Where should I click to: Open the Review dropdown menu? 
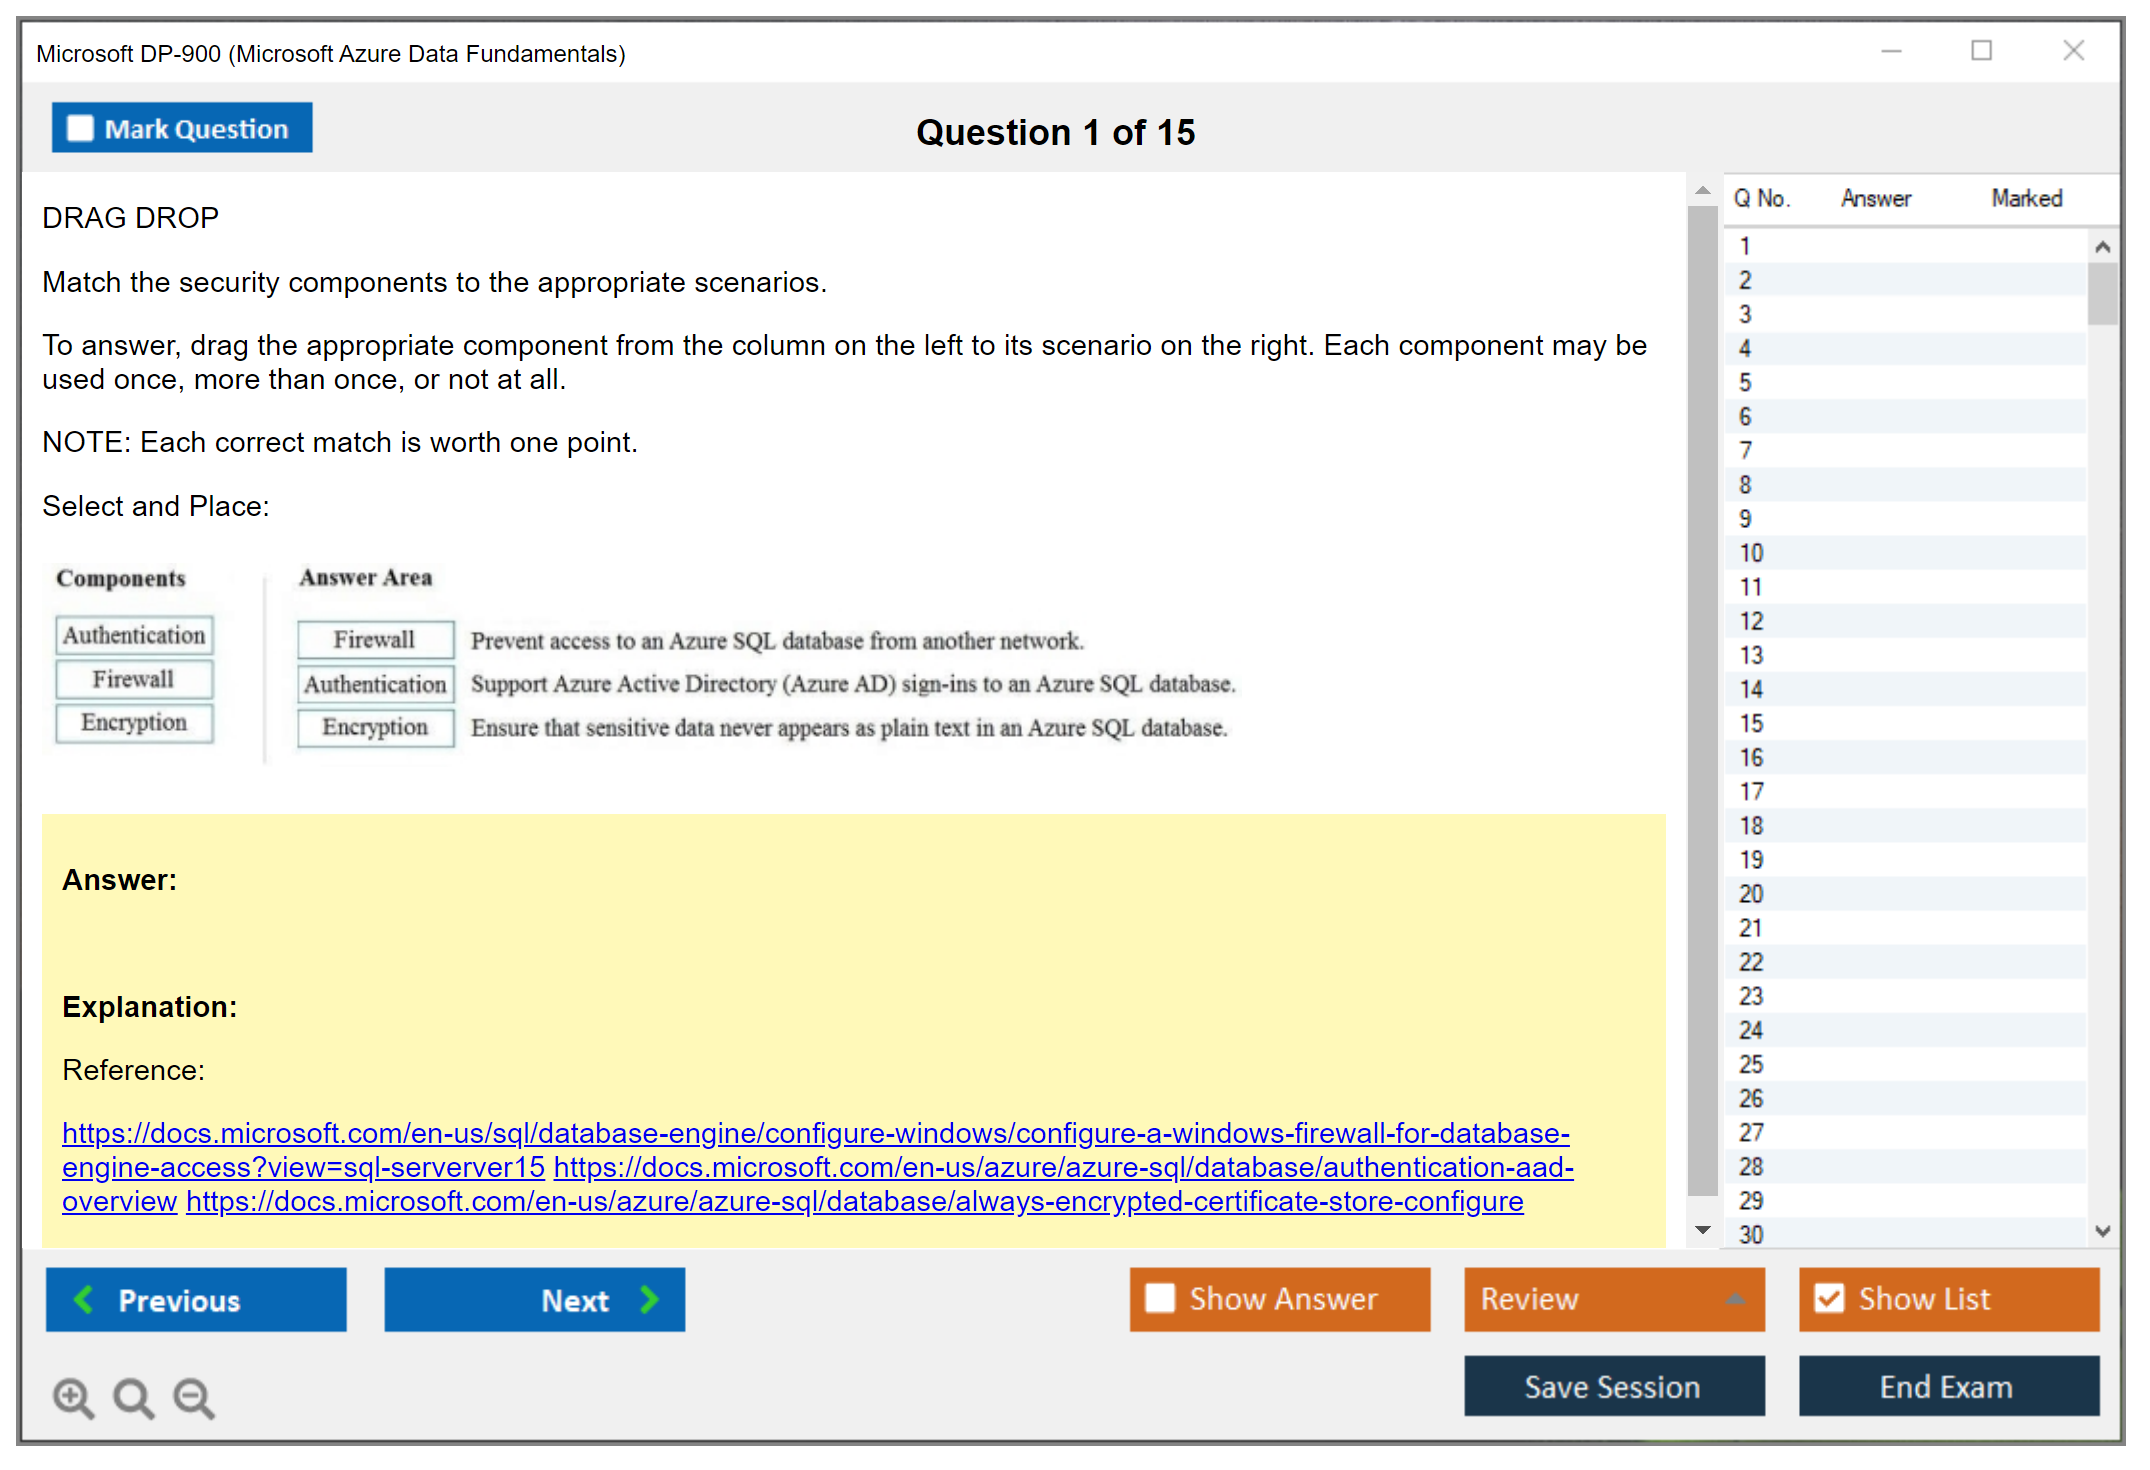(1735, 1299)
